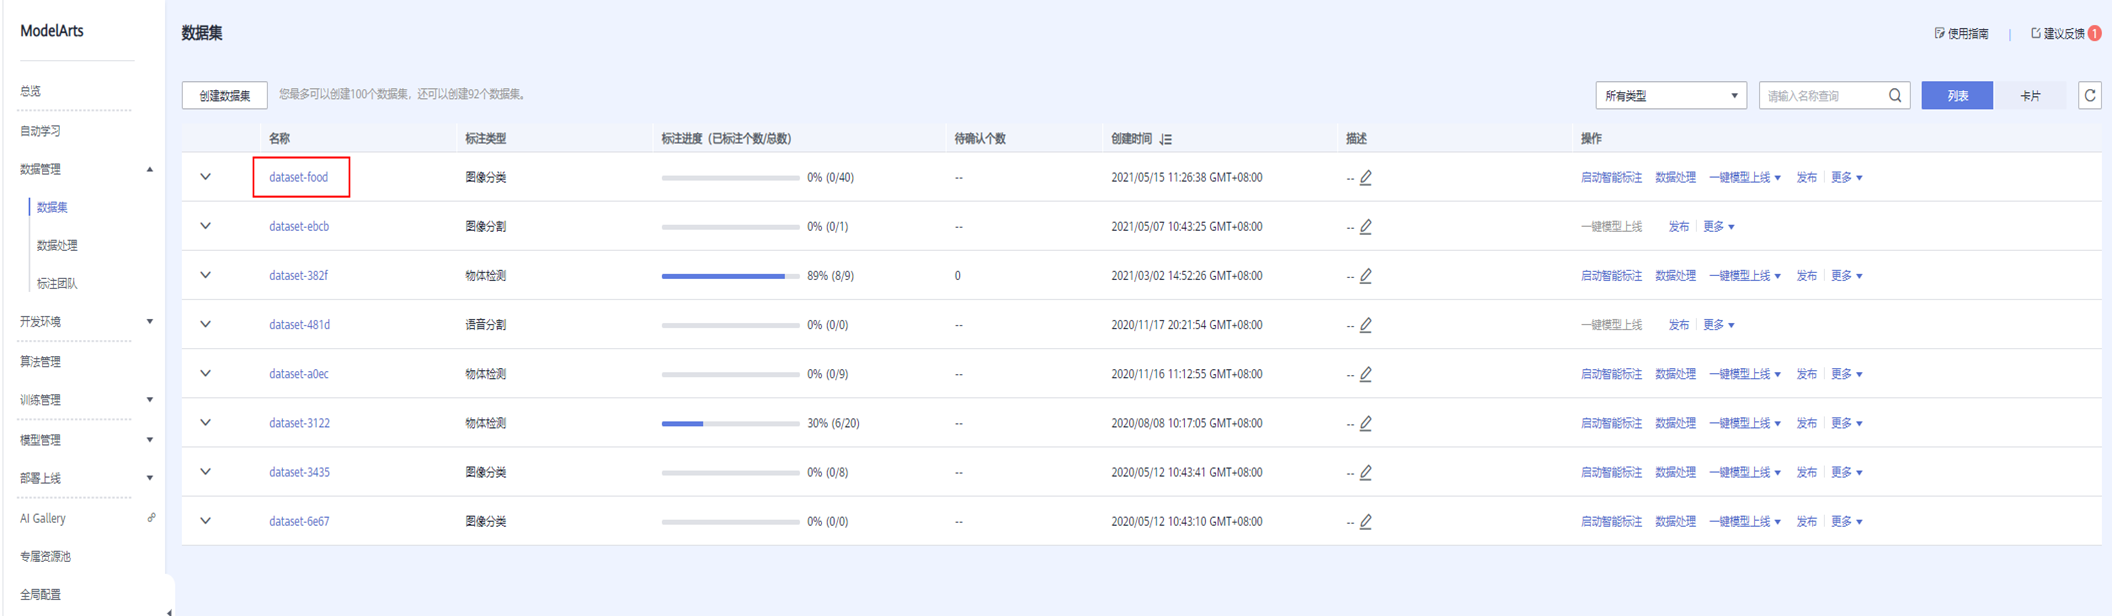Open the 所有类型 type filter dropdown

[x=1670, y=96]
